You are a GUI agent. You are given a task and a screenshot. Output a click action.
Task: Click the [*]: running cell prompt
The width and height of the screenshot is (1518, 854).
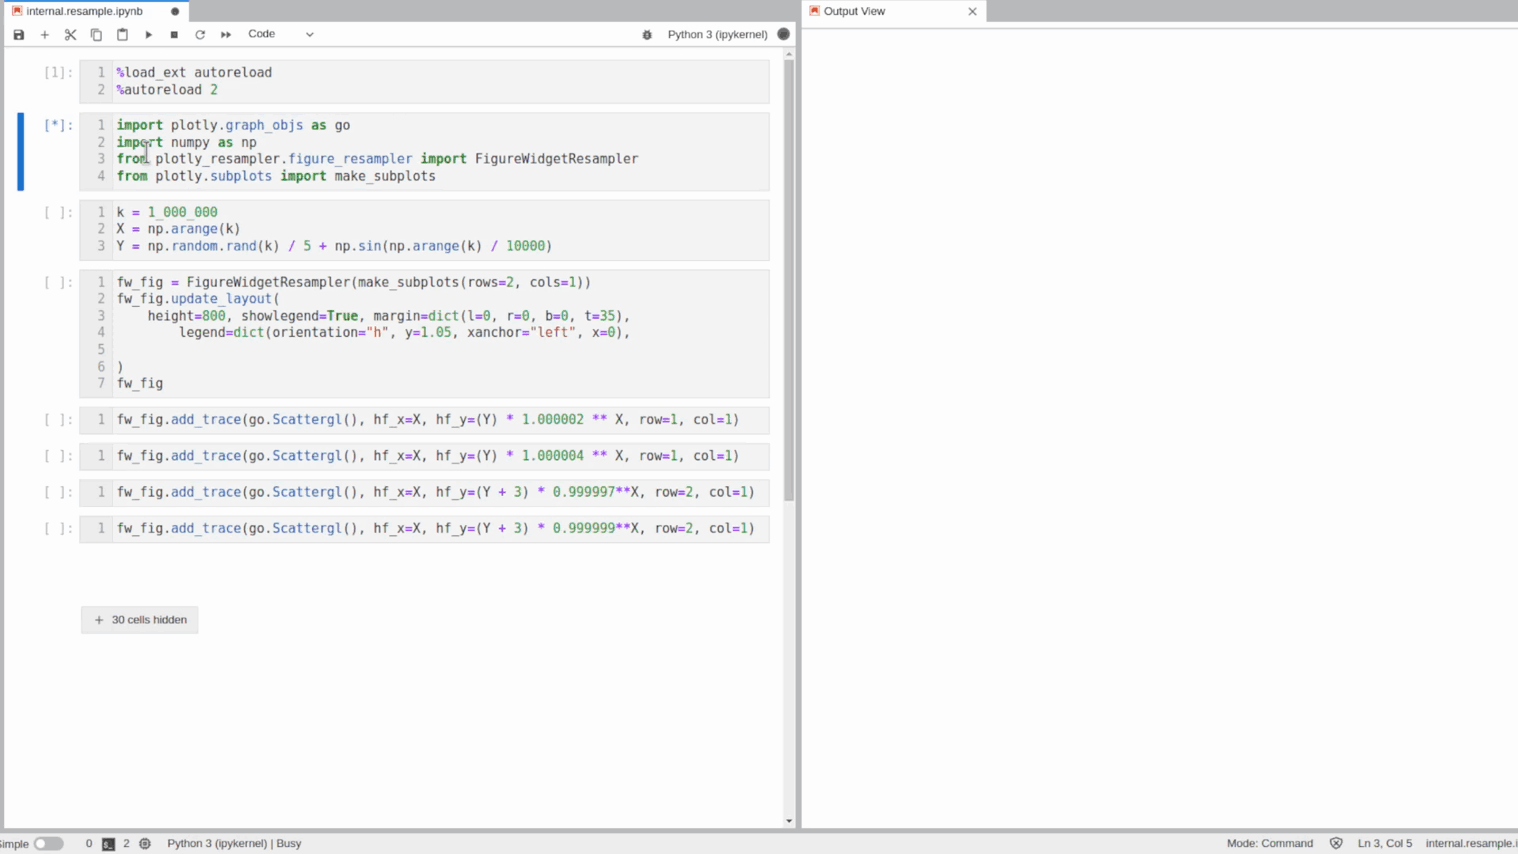click(58, 125)
